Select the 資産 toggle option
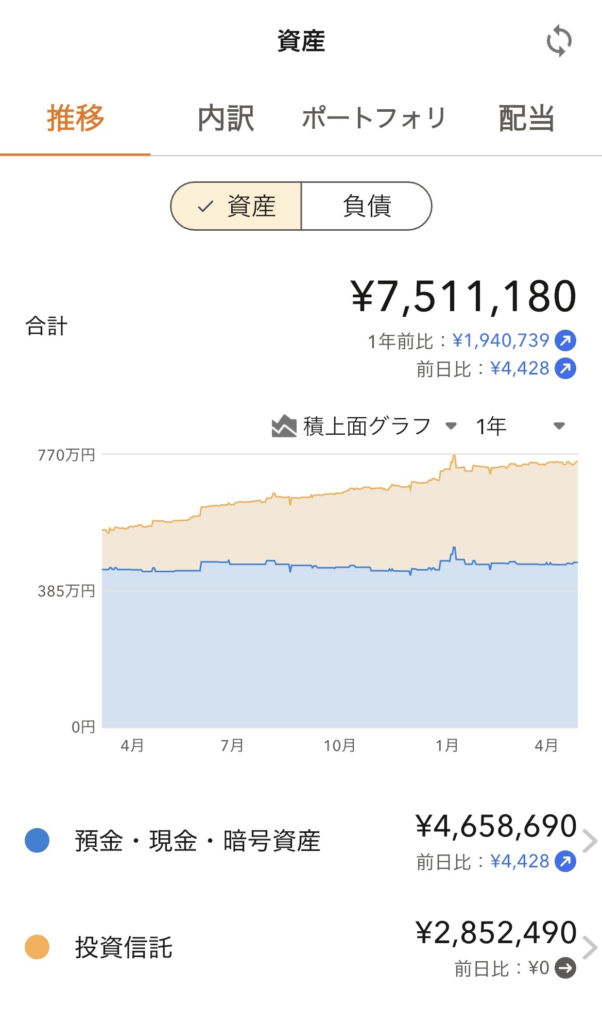 [237, 206]
